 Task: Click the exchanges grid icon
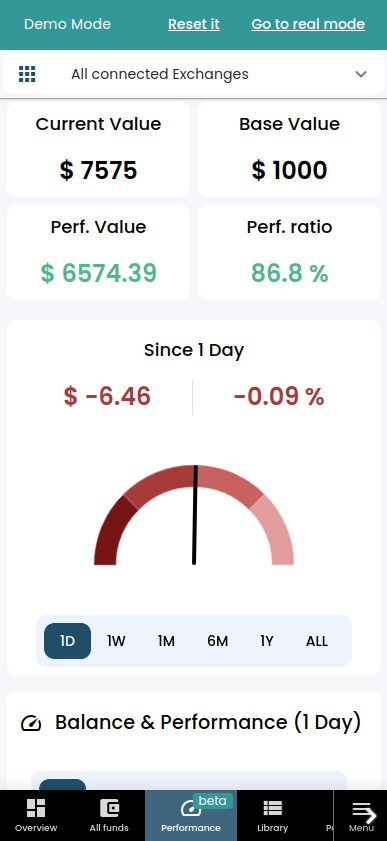click(27, 74)
